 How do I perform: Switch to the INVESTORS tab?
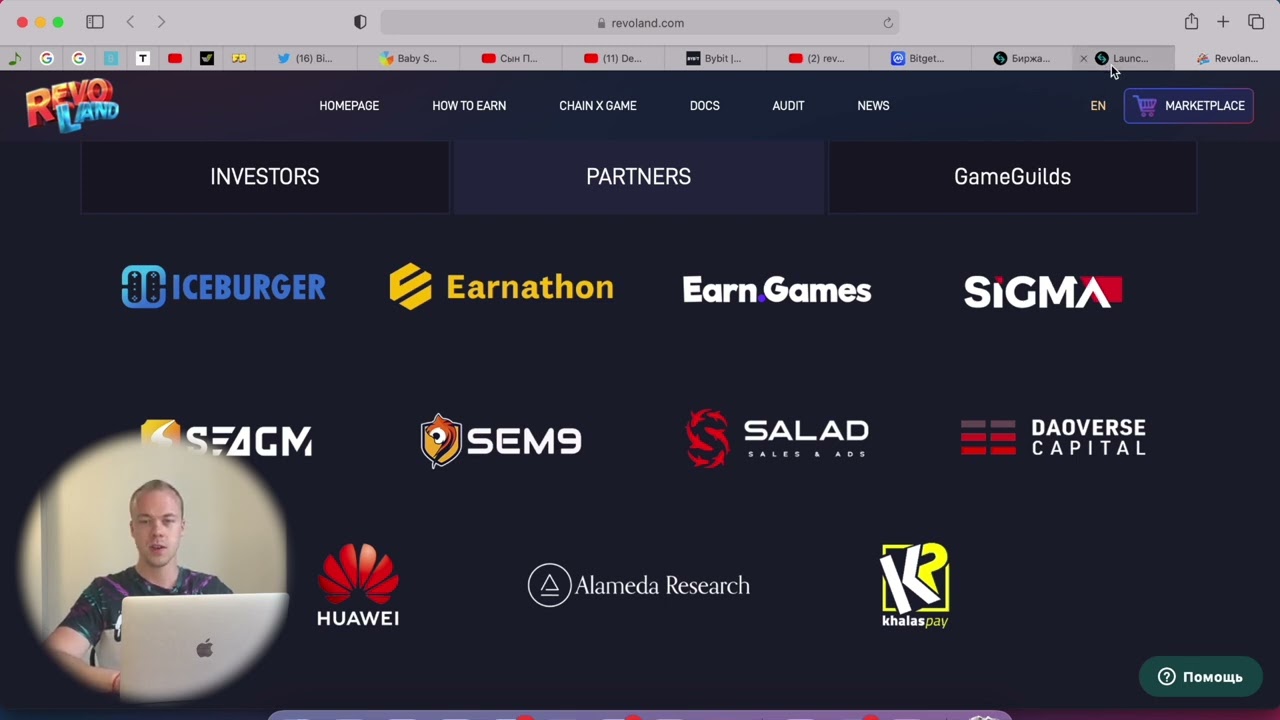[265, 176]
